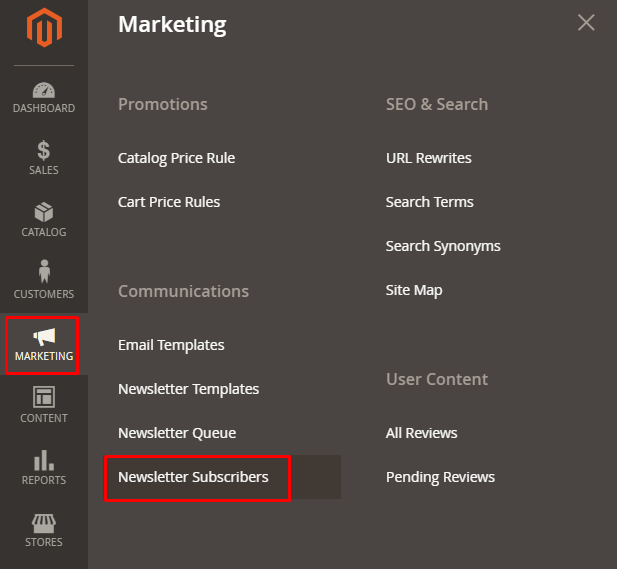Go to Email Templates

[x=171, y=345]
